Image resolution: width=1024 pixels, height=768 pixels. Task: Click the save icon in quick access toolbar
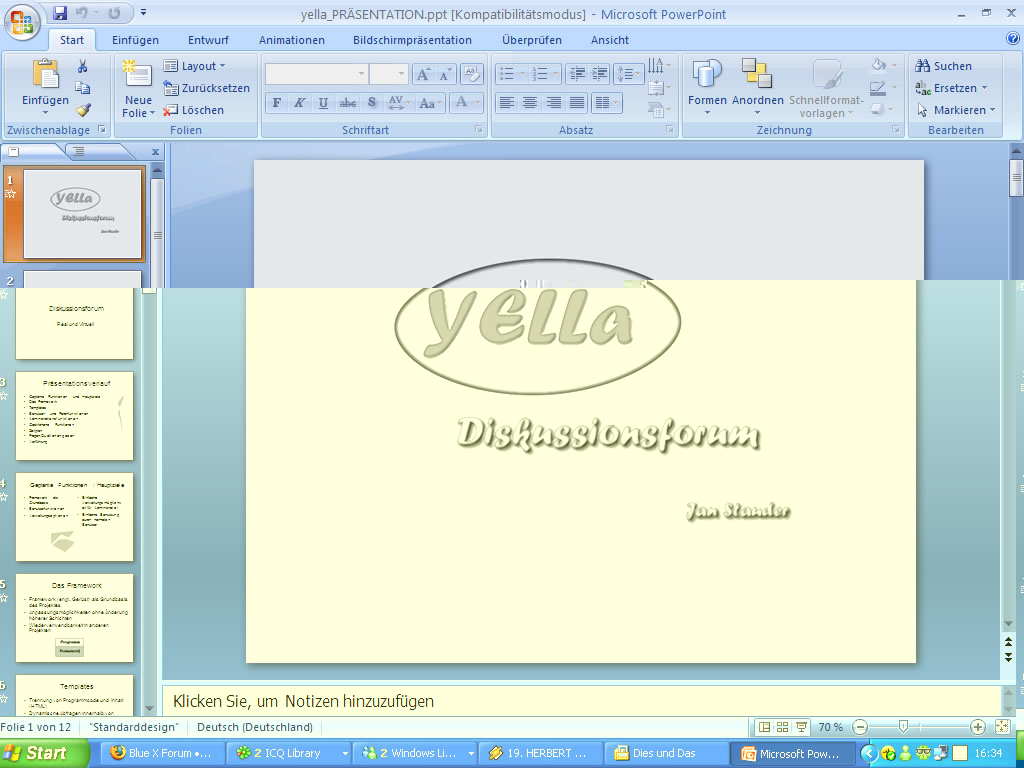(x=60, y=14)
